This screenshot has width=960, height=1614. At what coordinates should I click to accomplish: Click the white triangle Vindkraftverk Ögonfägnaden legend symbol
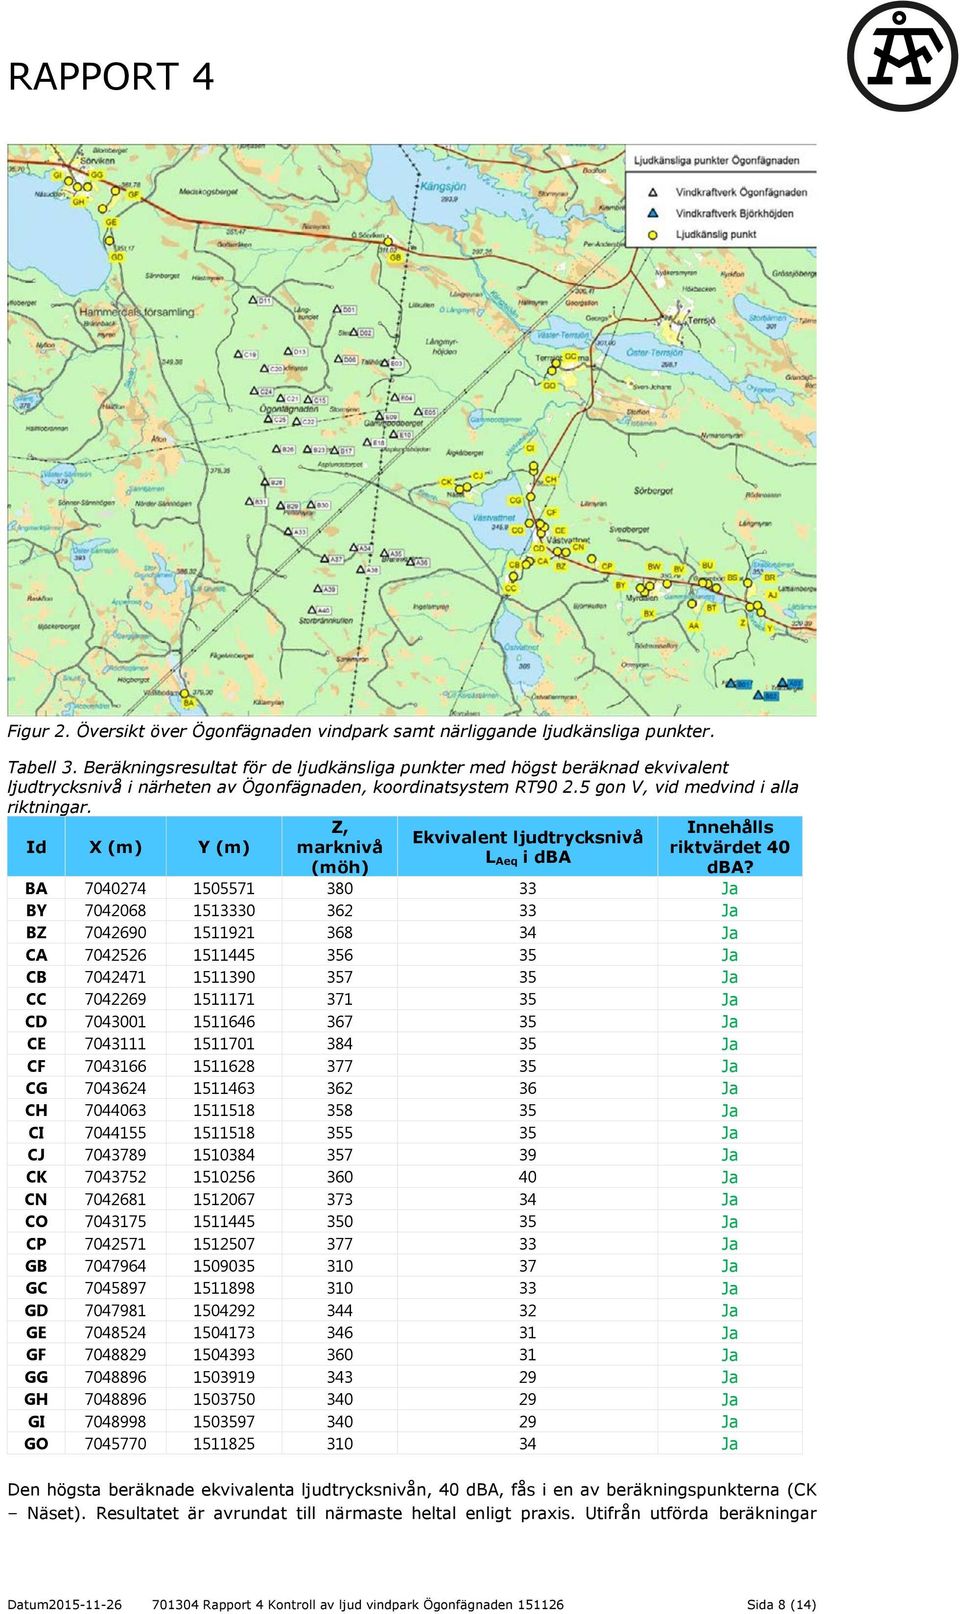click(653, 192)
